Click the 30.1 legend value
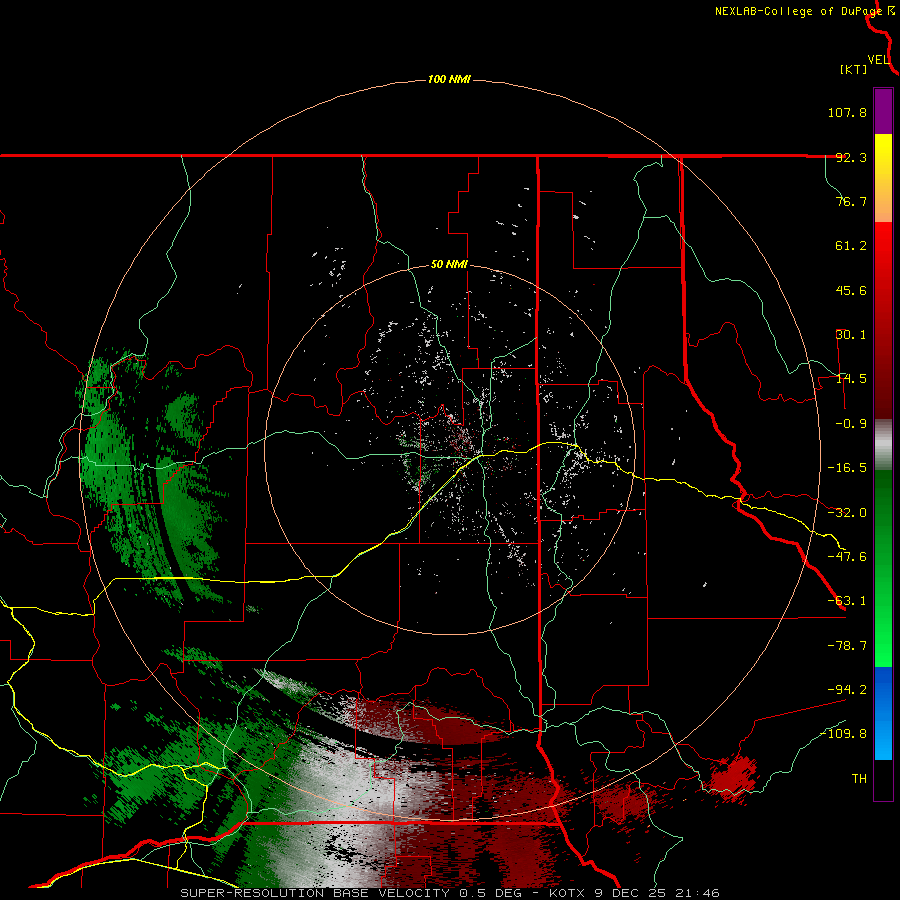 tap(851, 335)
